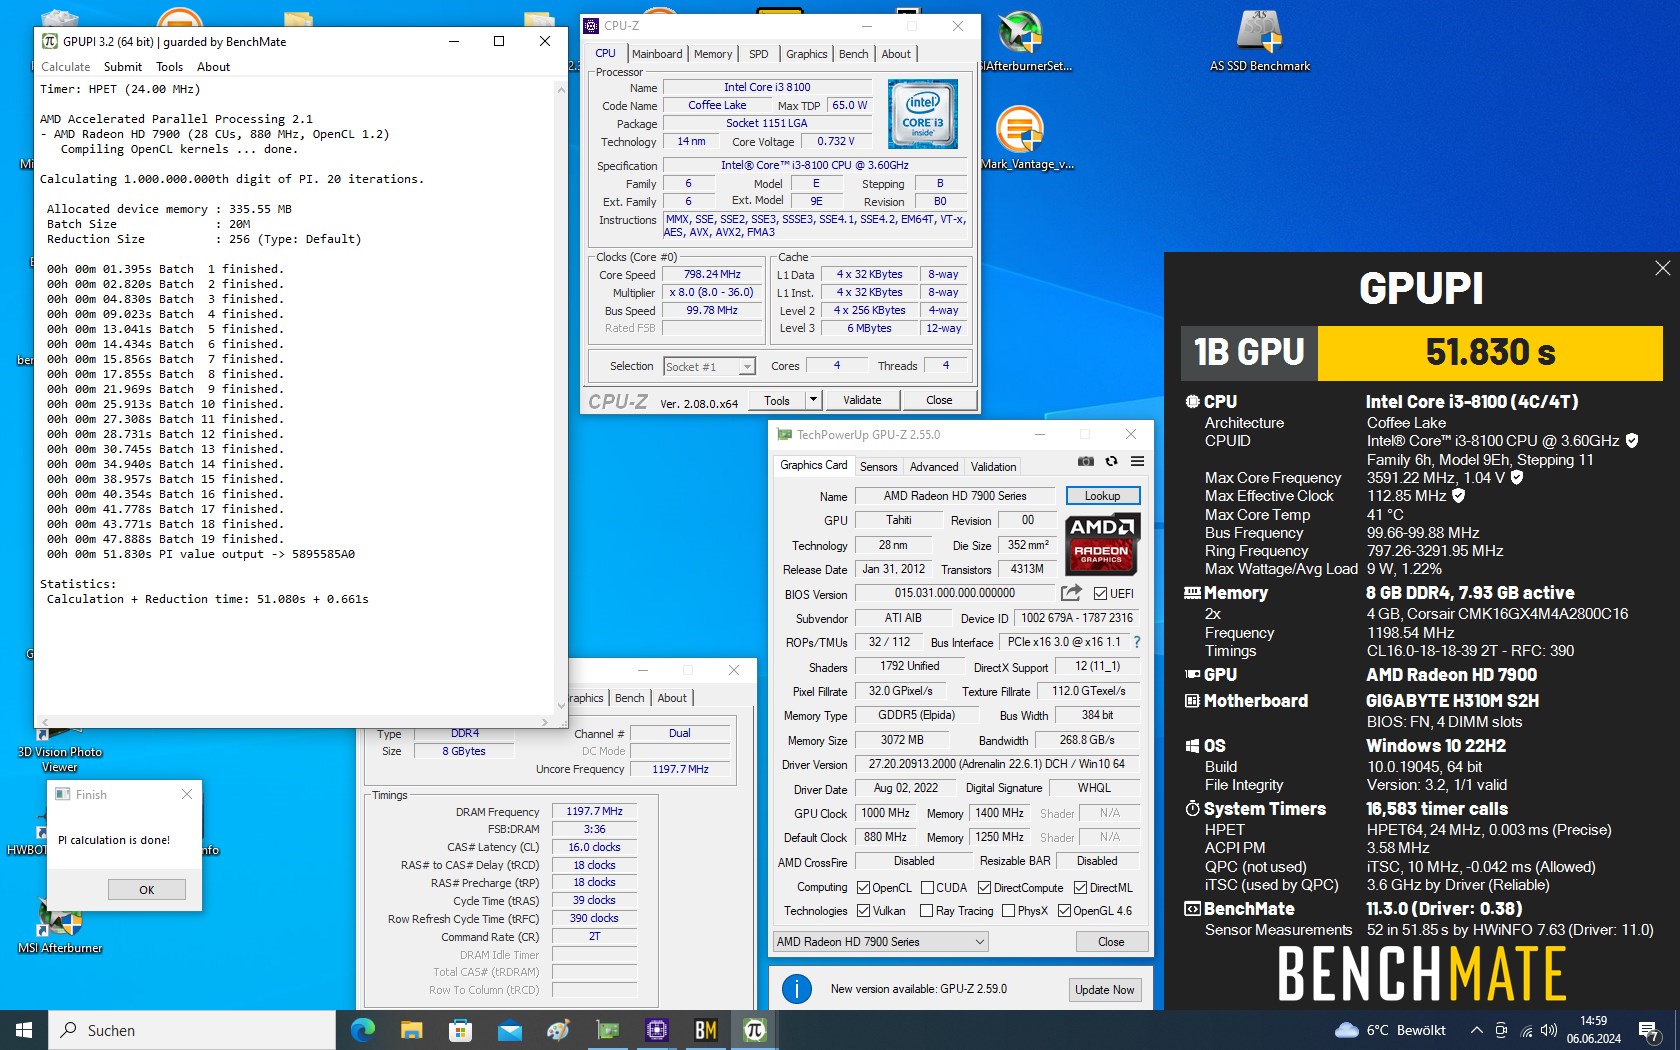Switch to the Mainboard tab in CPU-Z

tap(657, 54)
